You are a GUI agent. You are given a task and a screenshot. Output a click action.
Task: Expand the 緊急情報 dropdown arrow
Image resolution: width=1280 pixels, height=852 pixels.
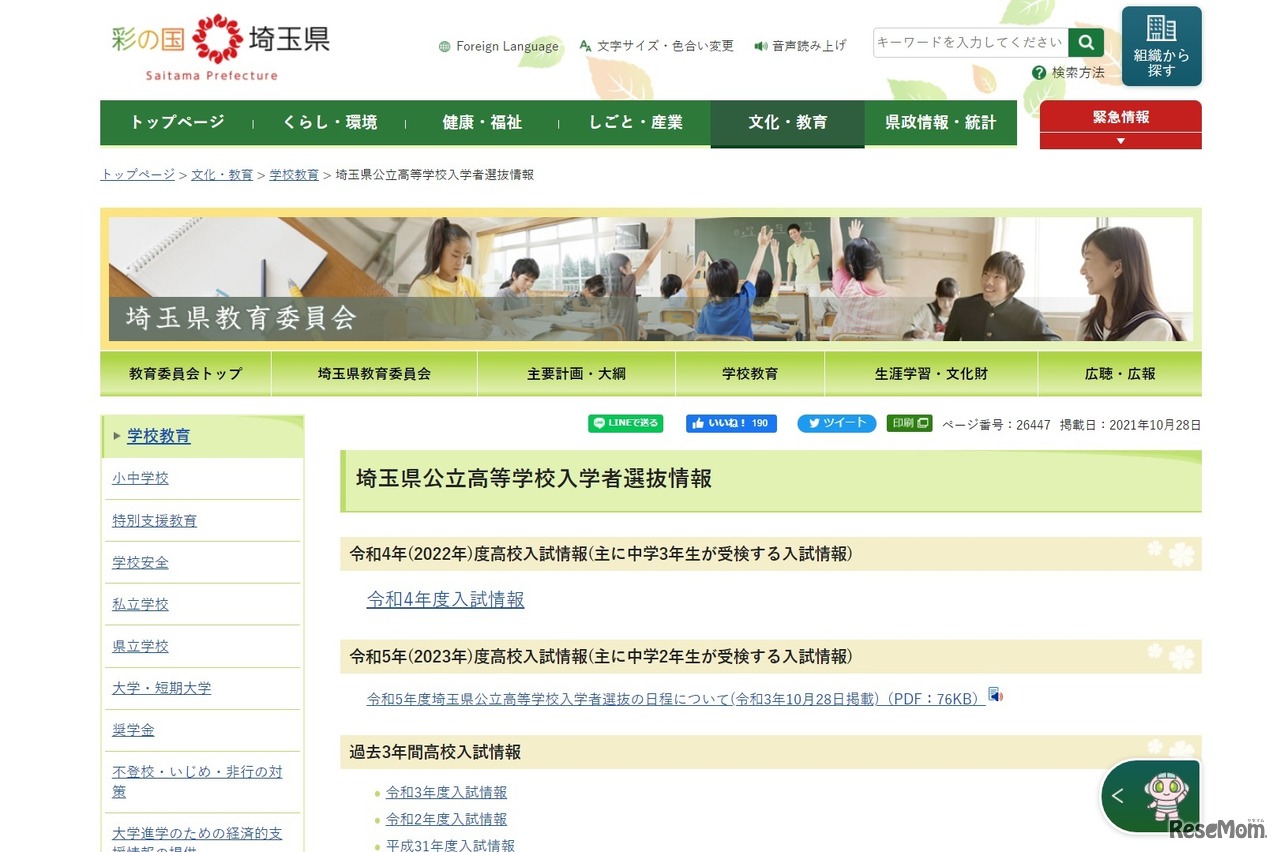pos(1120,142)
